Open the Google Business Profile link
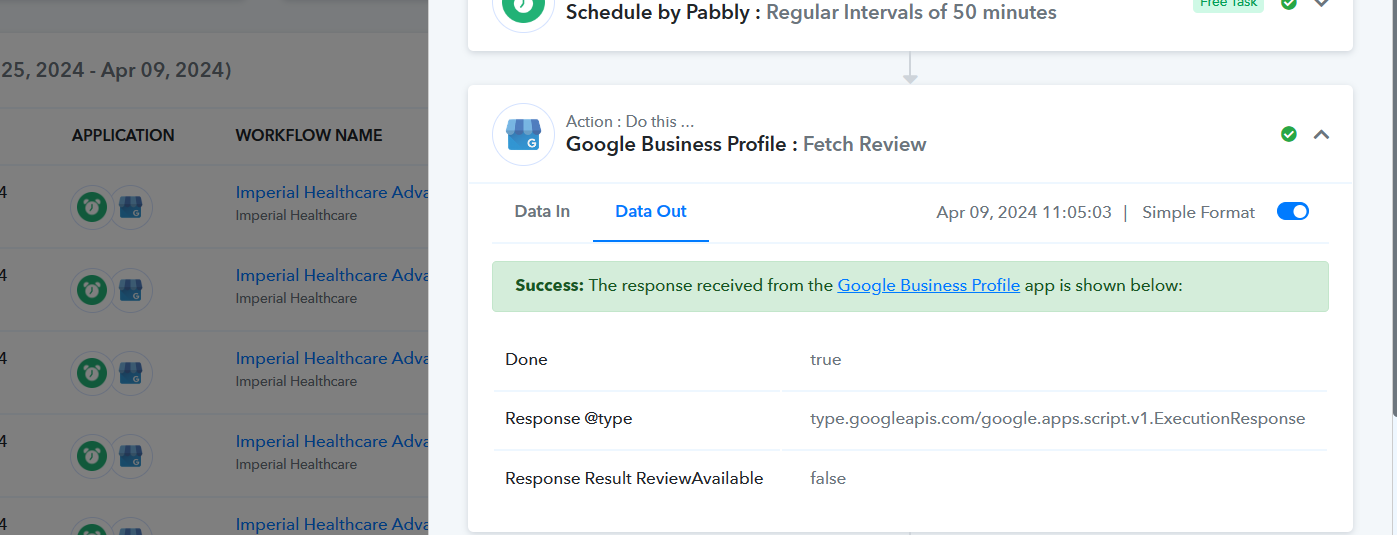This screenshot has width=1397, height=535. click(x=929, y=285)
